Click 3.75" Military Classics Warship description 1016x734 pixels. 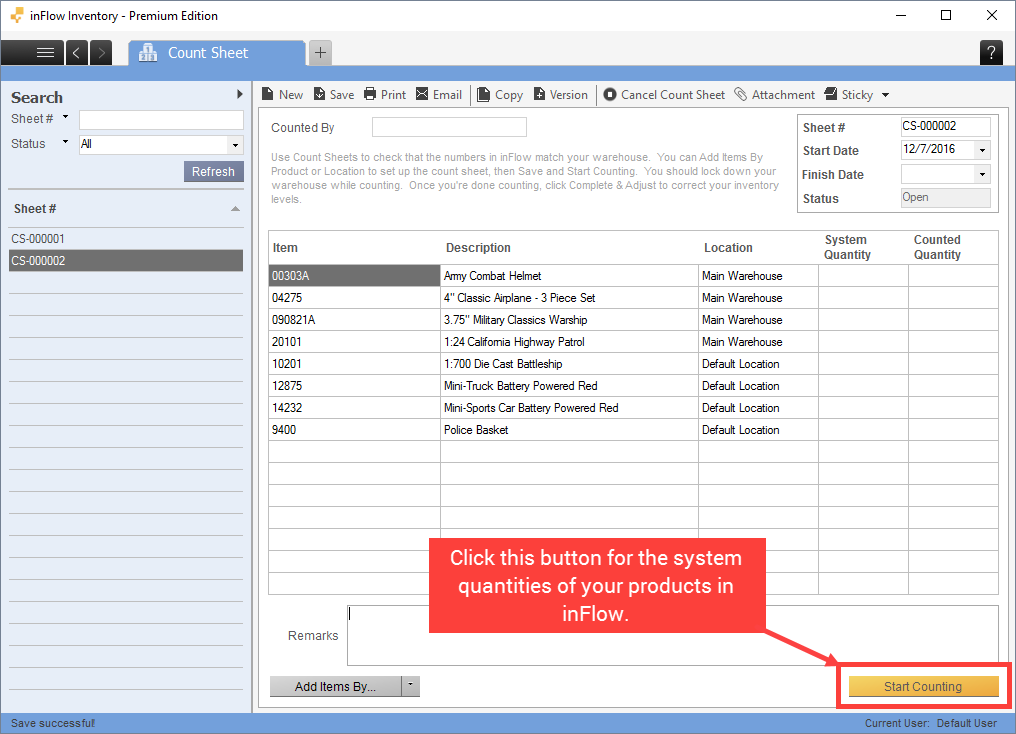tap(570, 319)
